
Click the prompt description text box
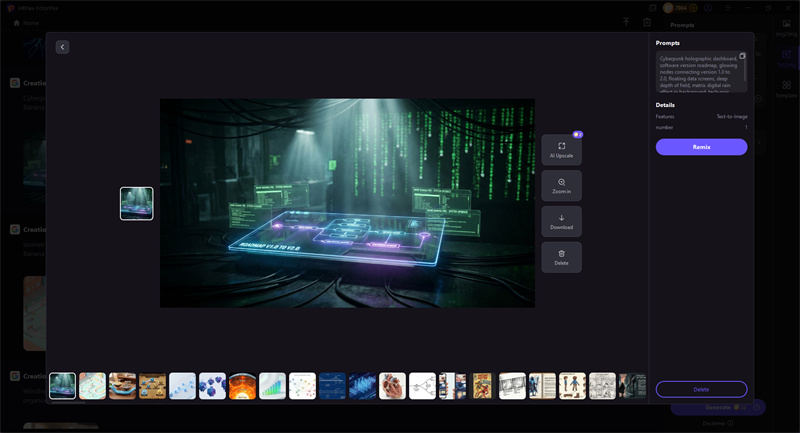[x=698, y=72]
